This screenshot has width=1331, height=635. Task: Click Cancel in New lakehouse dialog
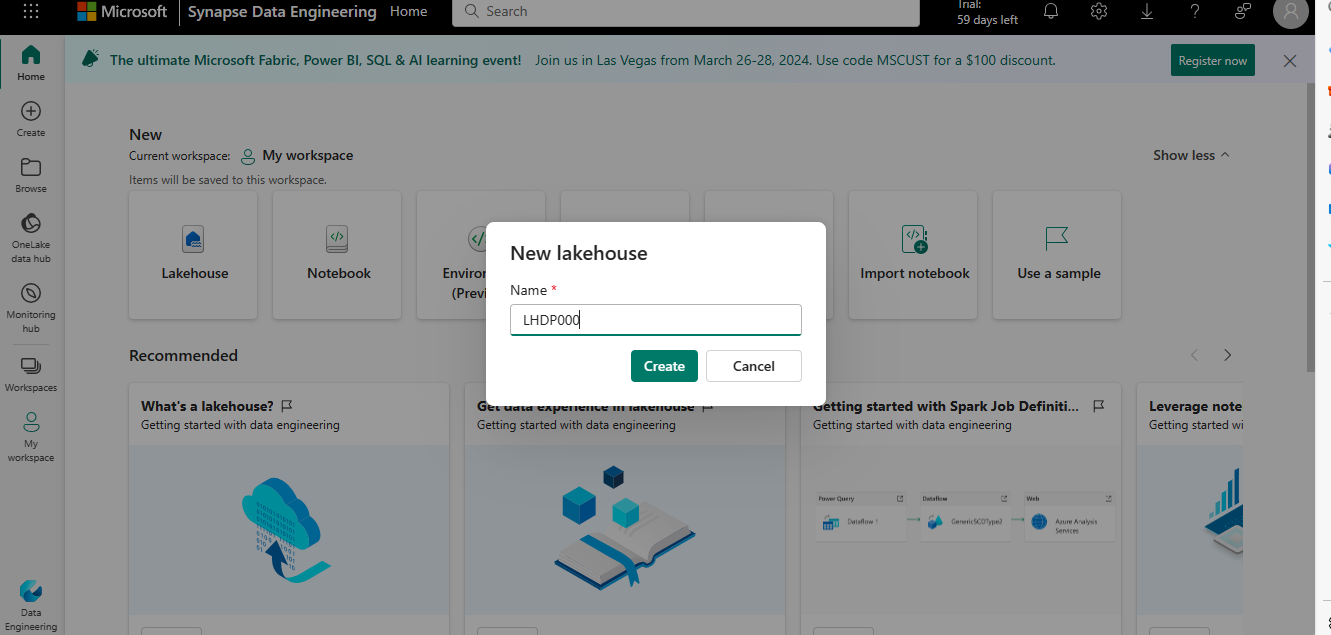(x=754, y=366)
